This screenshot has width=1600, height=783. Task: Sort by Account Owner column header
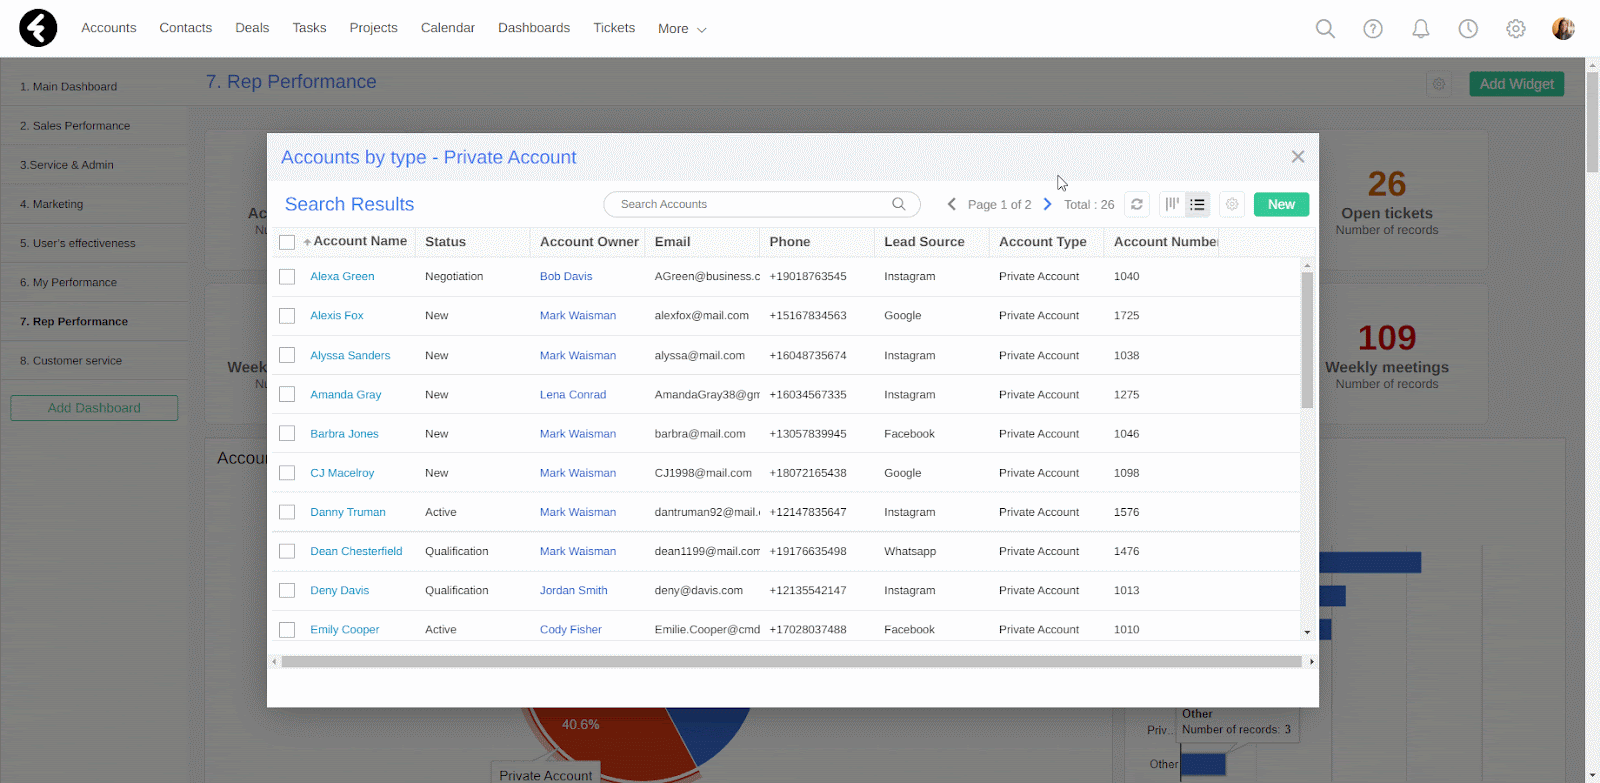pyautogui.click(x=589, y=242)
